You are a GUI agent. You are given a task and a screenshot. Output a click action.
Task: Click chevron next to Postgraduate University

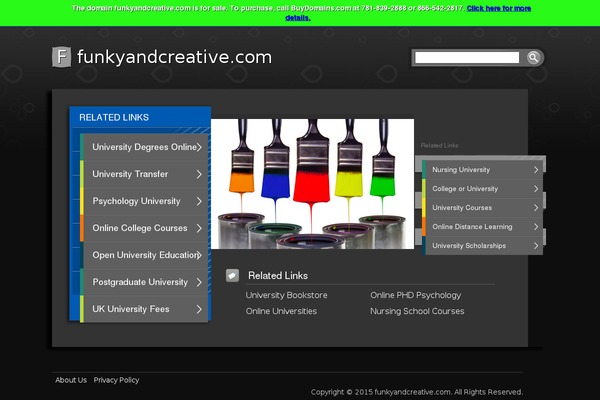(x=199, y=282)
